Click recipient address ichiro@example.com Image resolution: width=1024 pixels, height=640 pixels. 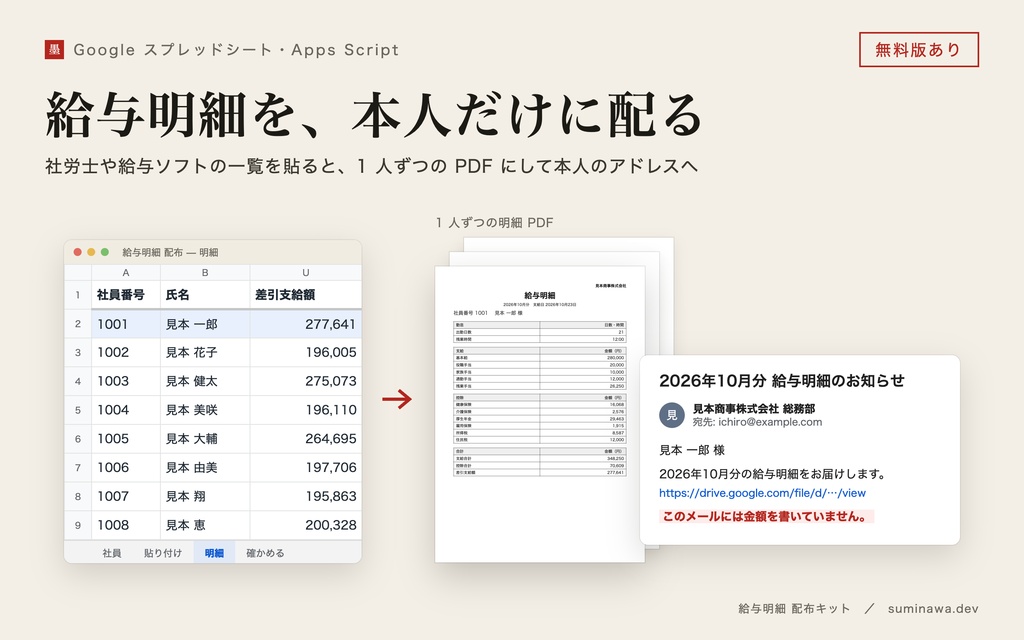[770, 422]
